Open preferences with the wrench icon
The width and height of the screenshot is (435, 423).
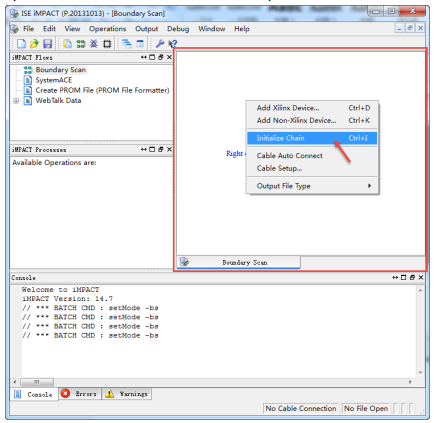160,44
